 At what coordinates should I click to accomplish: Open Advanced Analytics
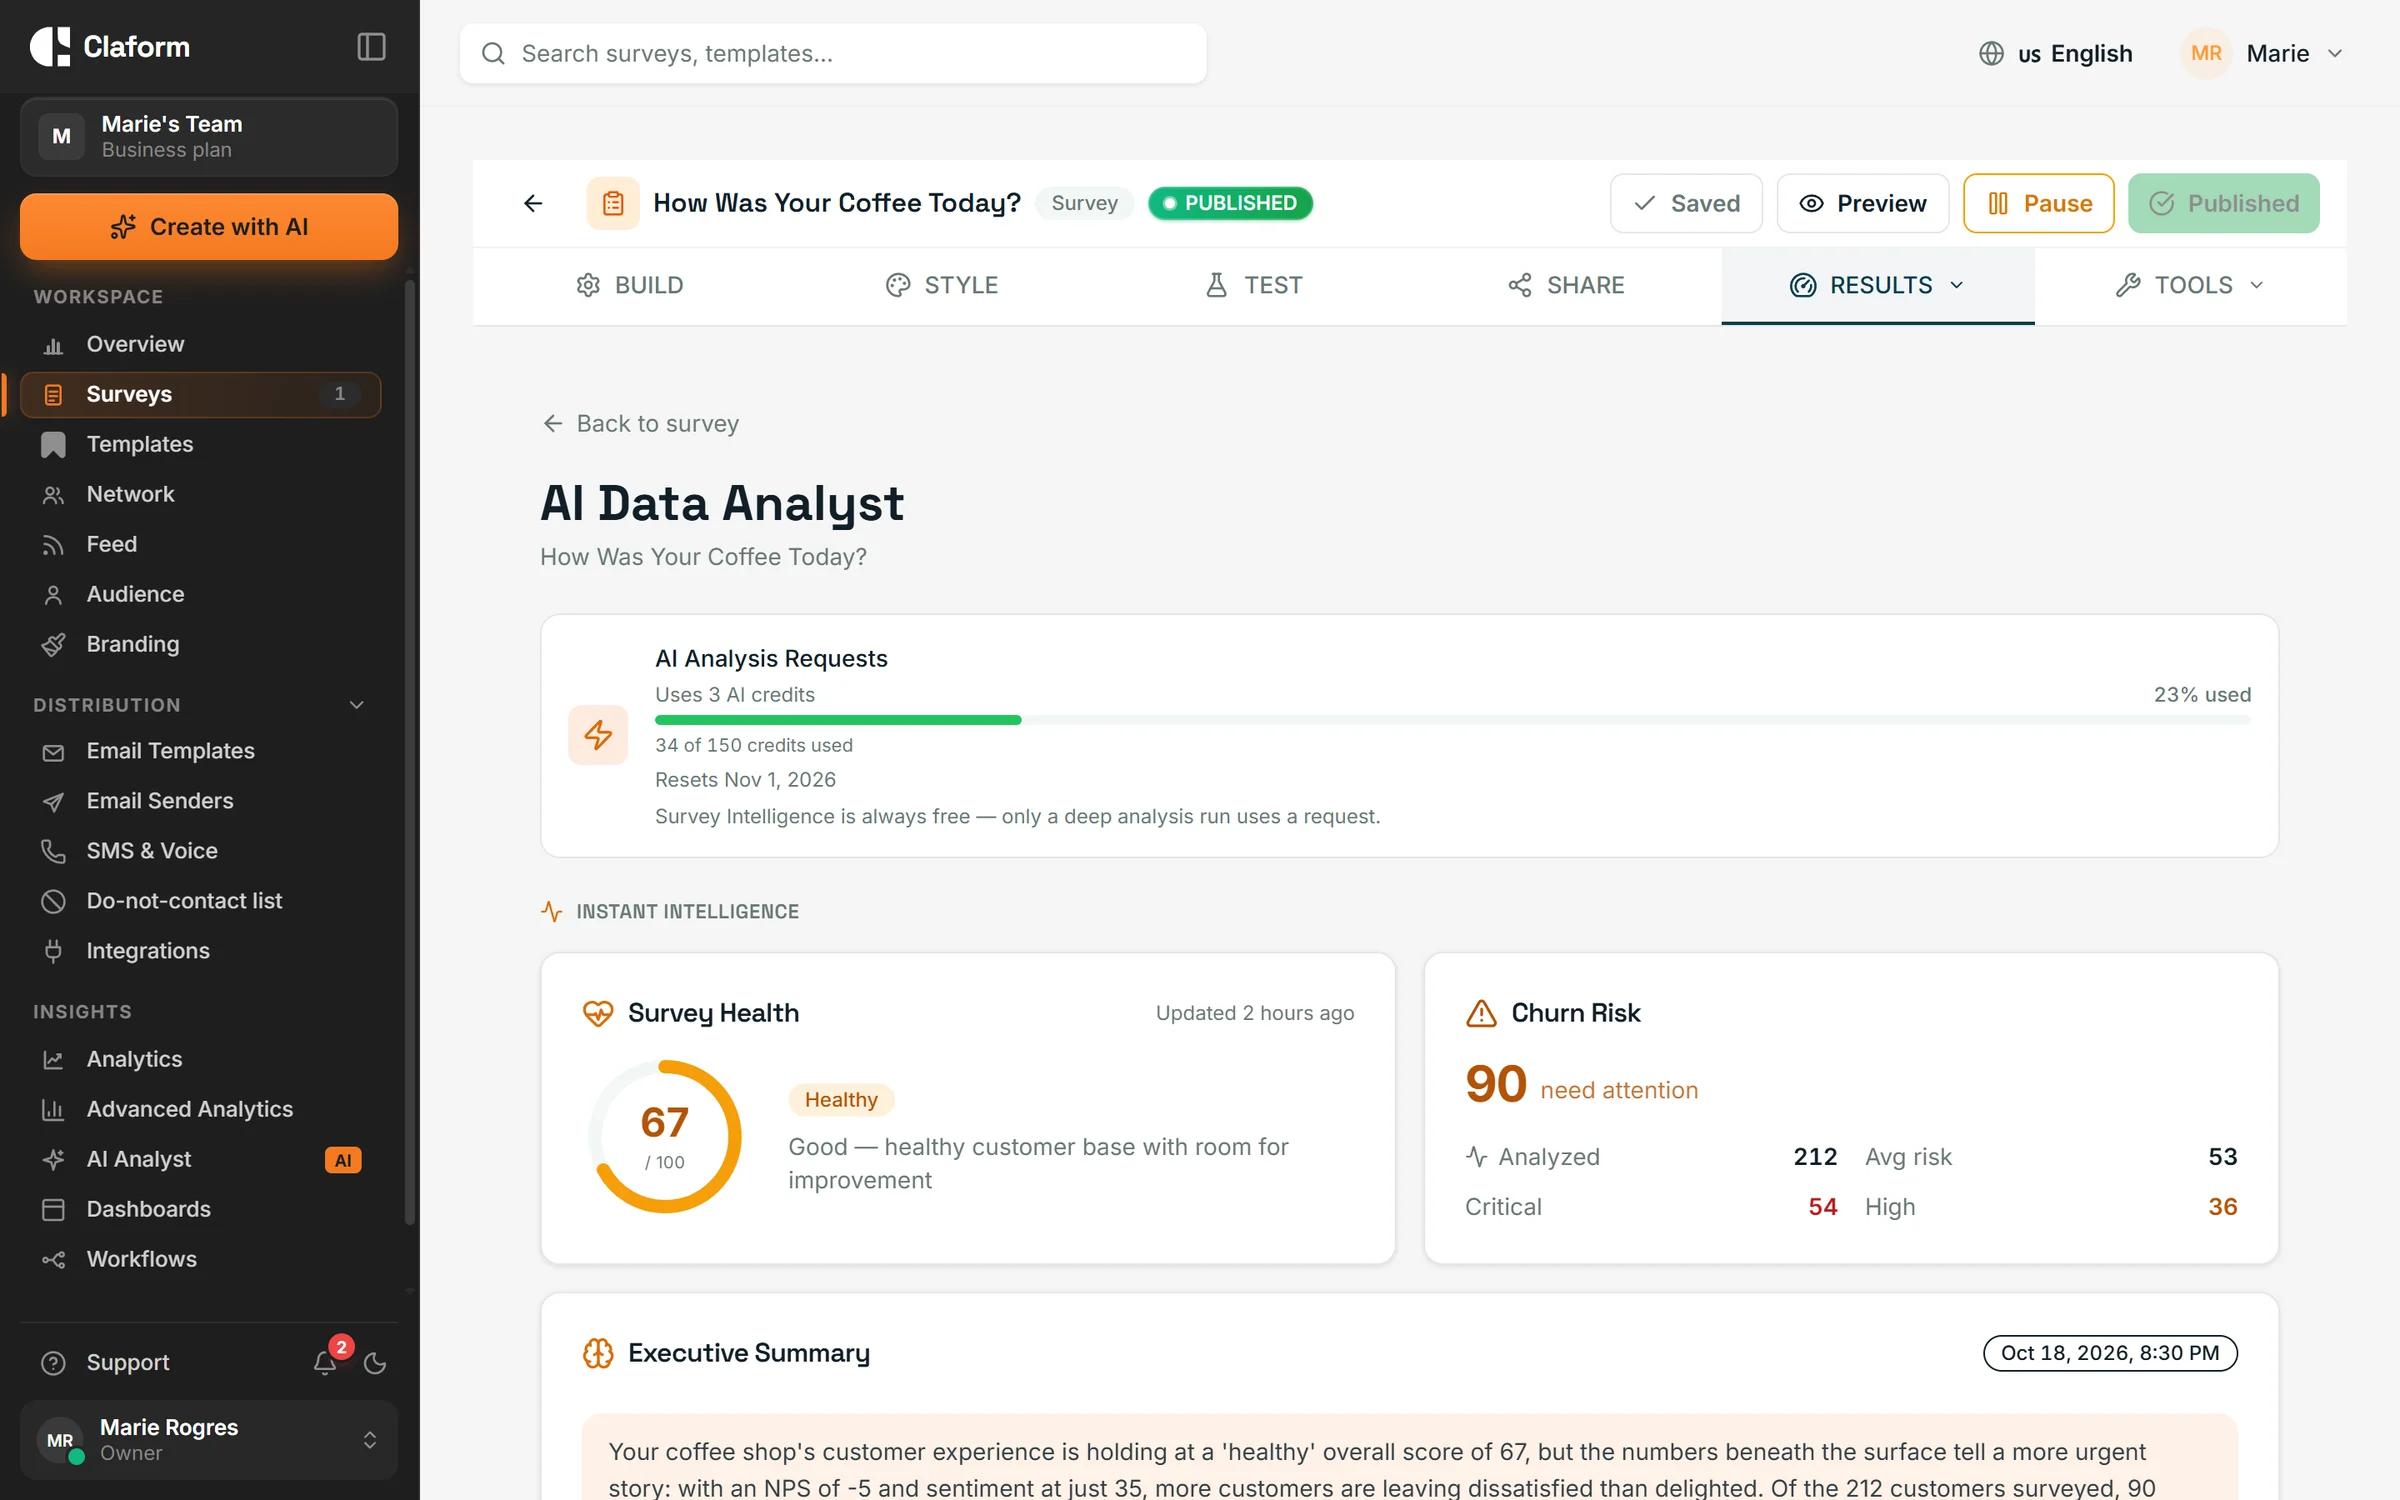[x=200, y=1109]
